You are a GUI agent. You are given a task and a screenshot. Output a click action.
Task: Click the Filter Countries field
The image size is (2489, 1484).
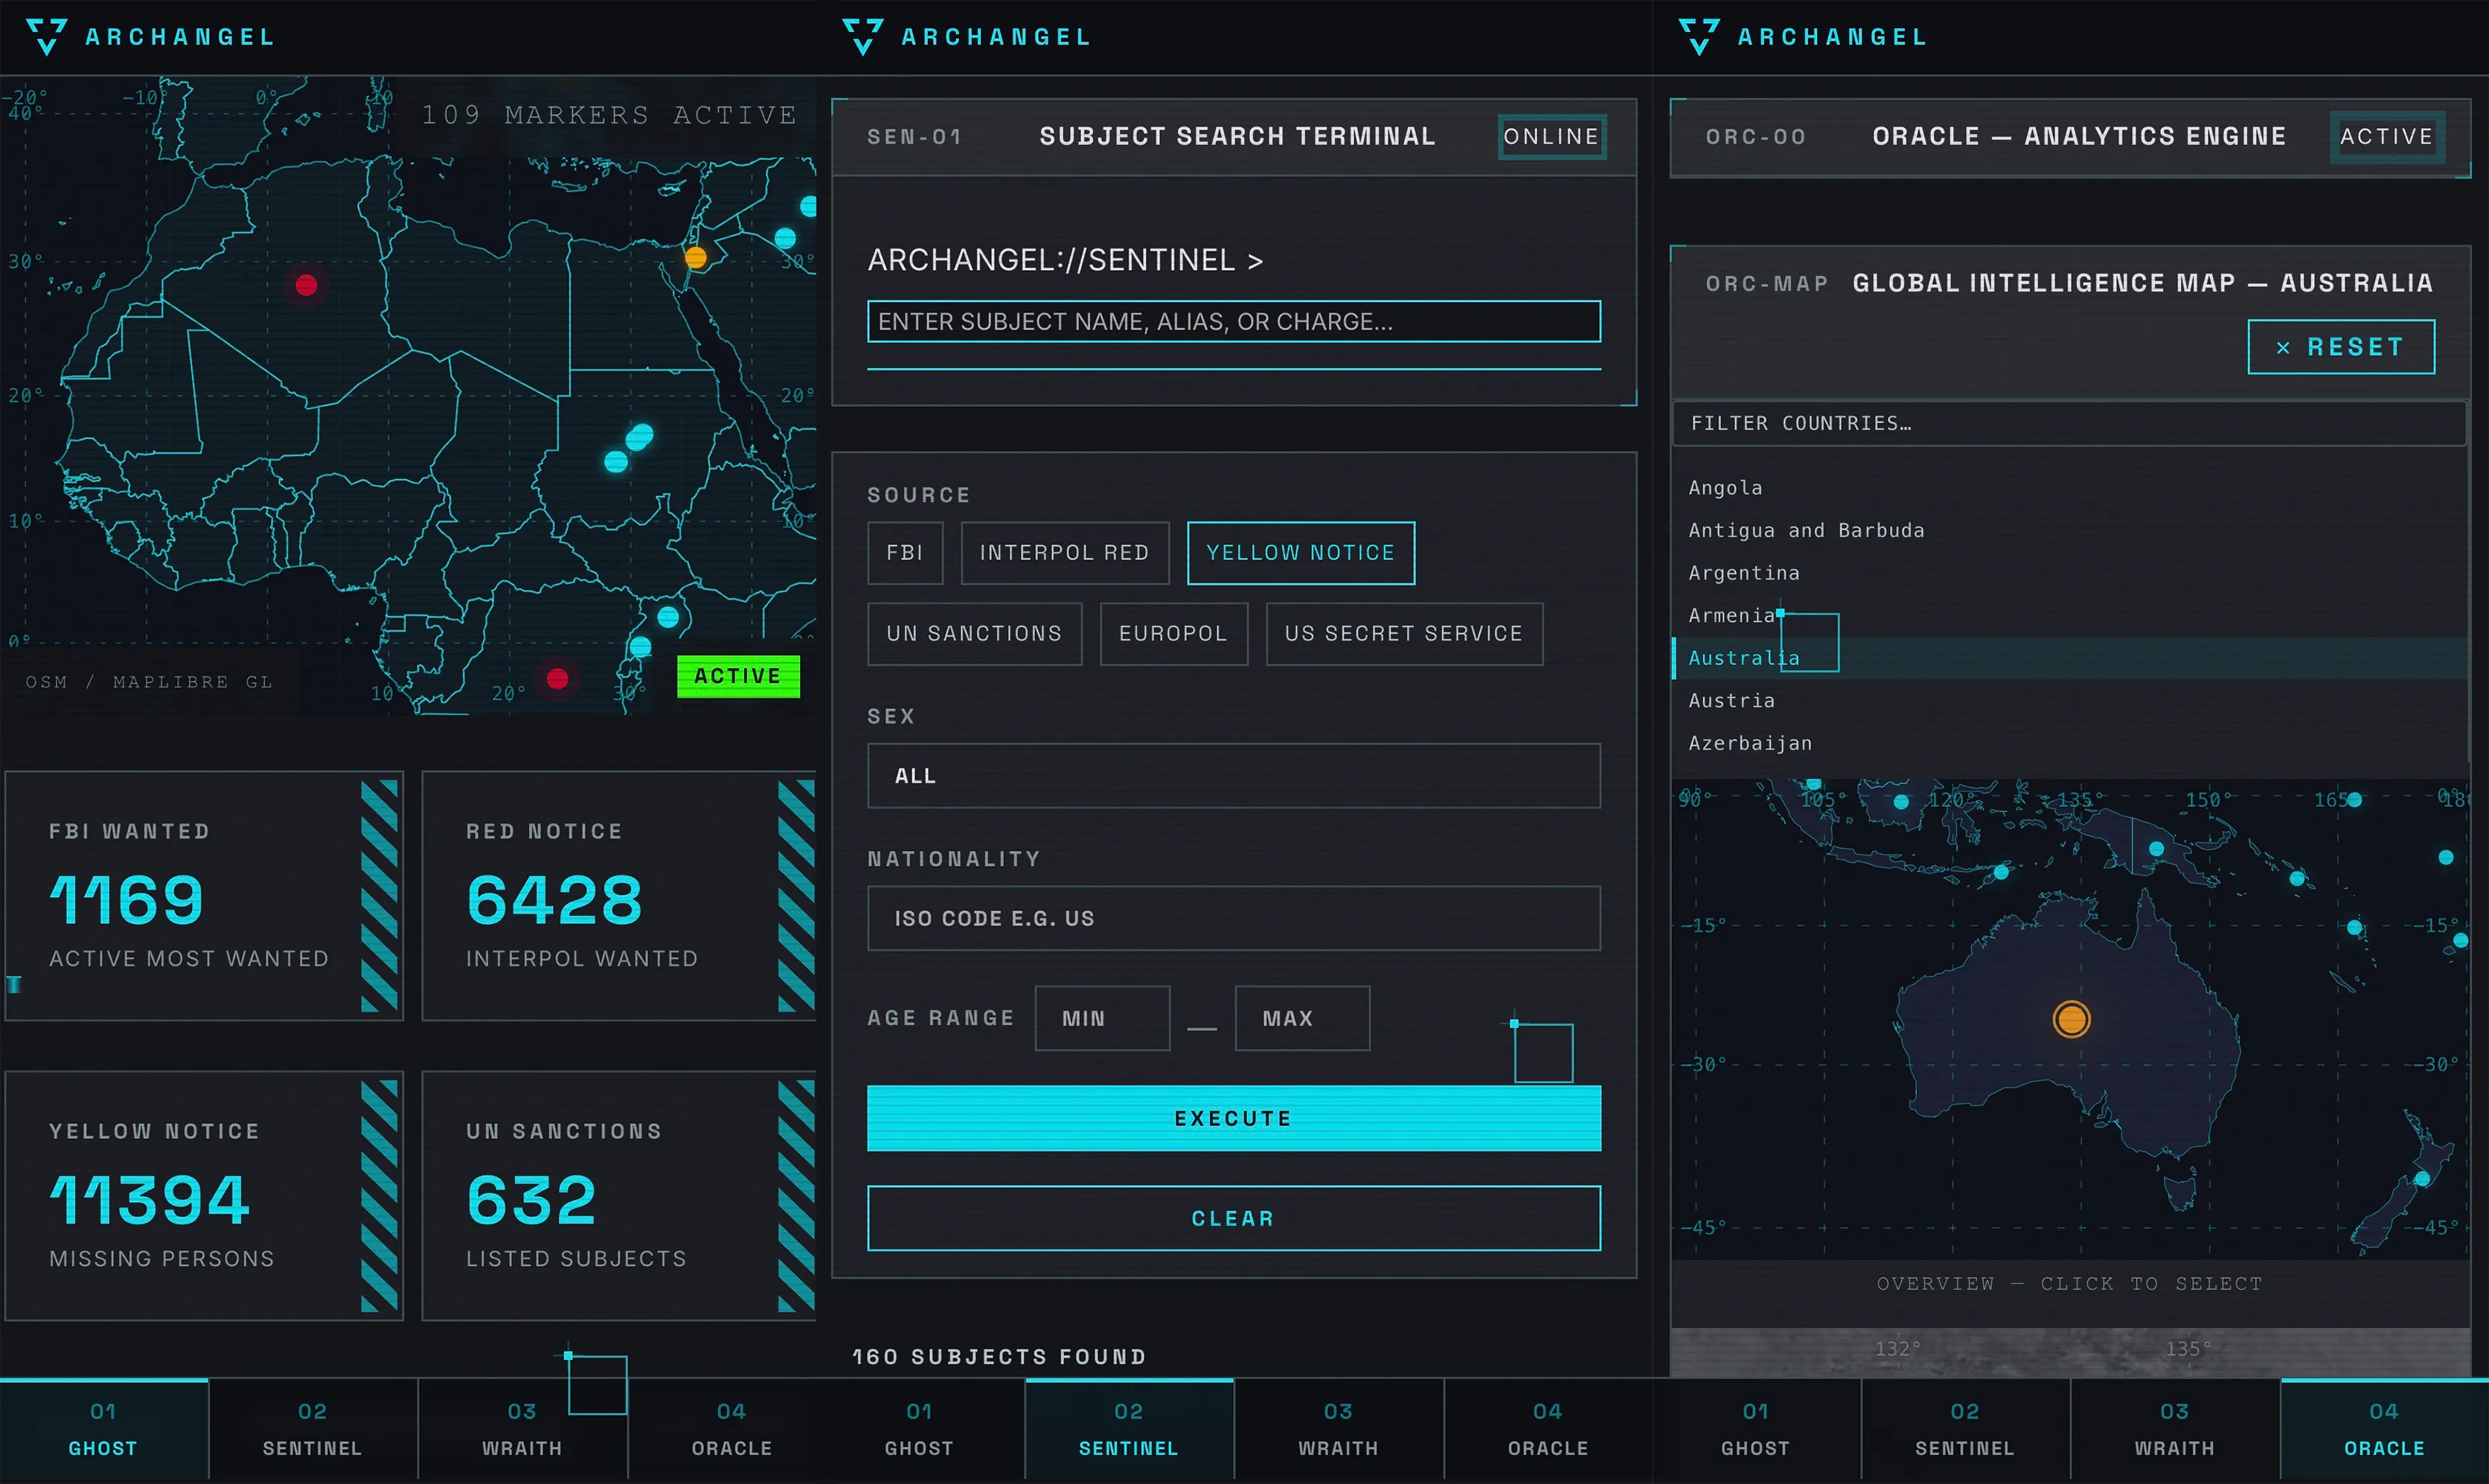tap(2069, 423)
